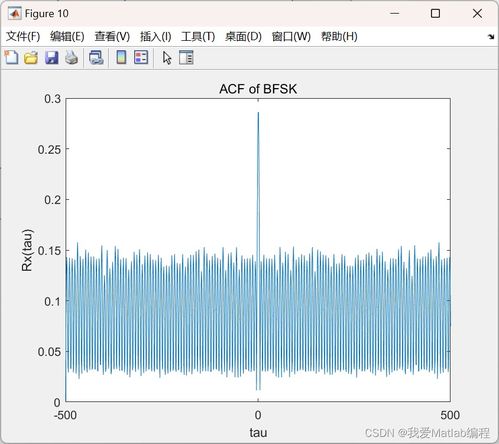Open the 编辑(E) menu

[x=67, y=36]
